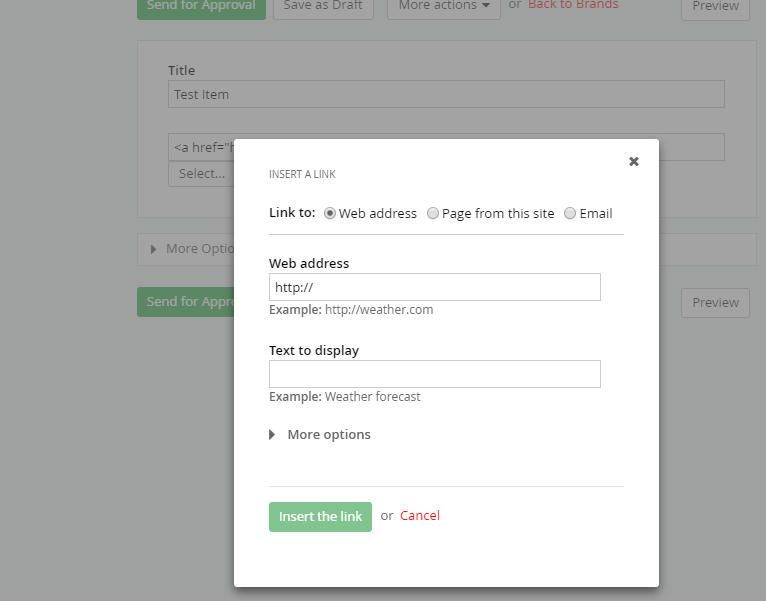
Task: Choose the Email link type
Action: (x=570, y=214)
